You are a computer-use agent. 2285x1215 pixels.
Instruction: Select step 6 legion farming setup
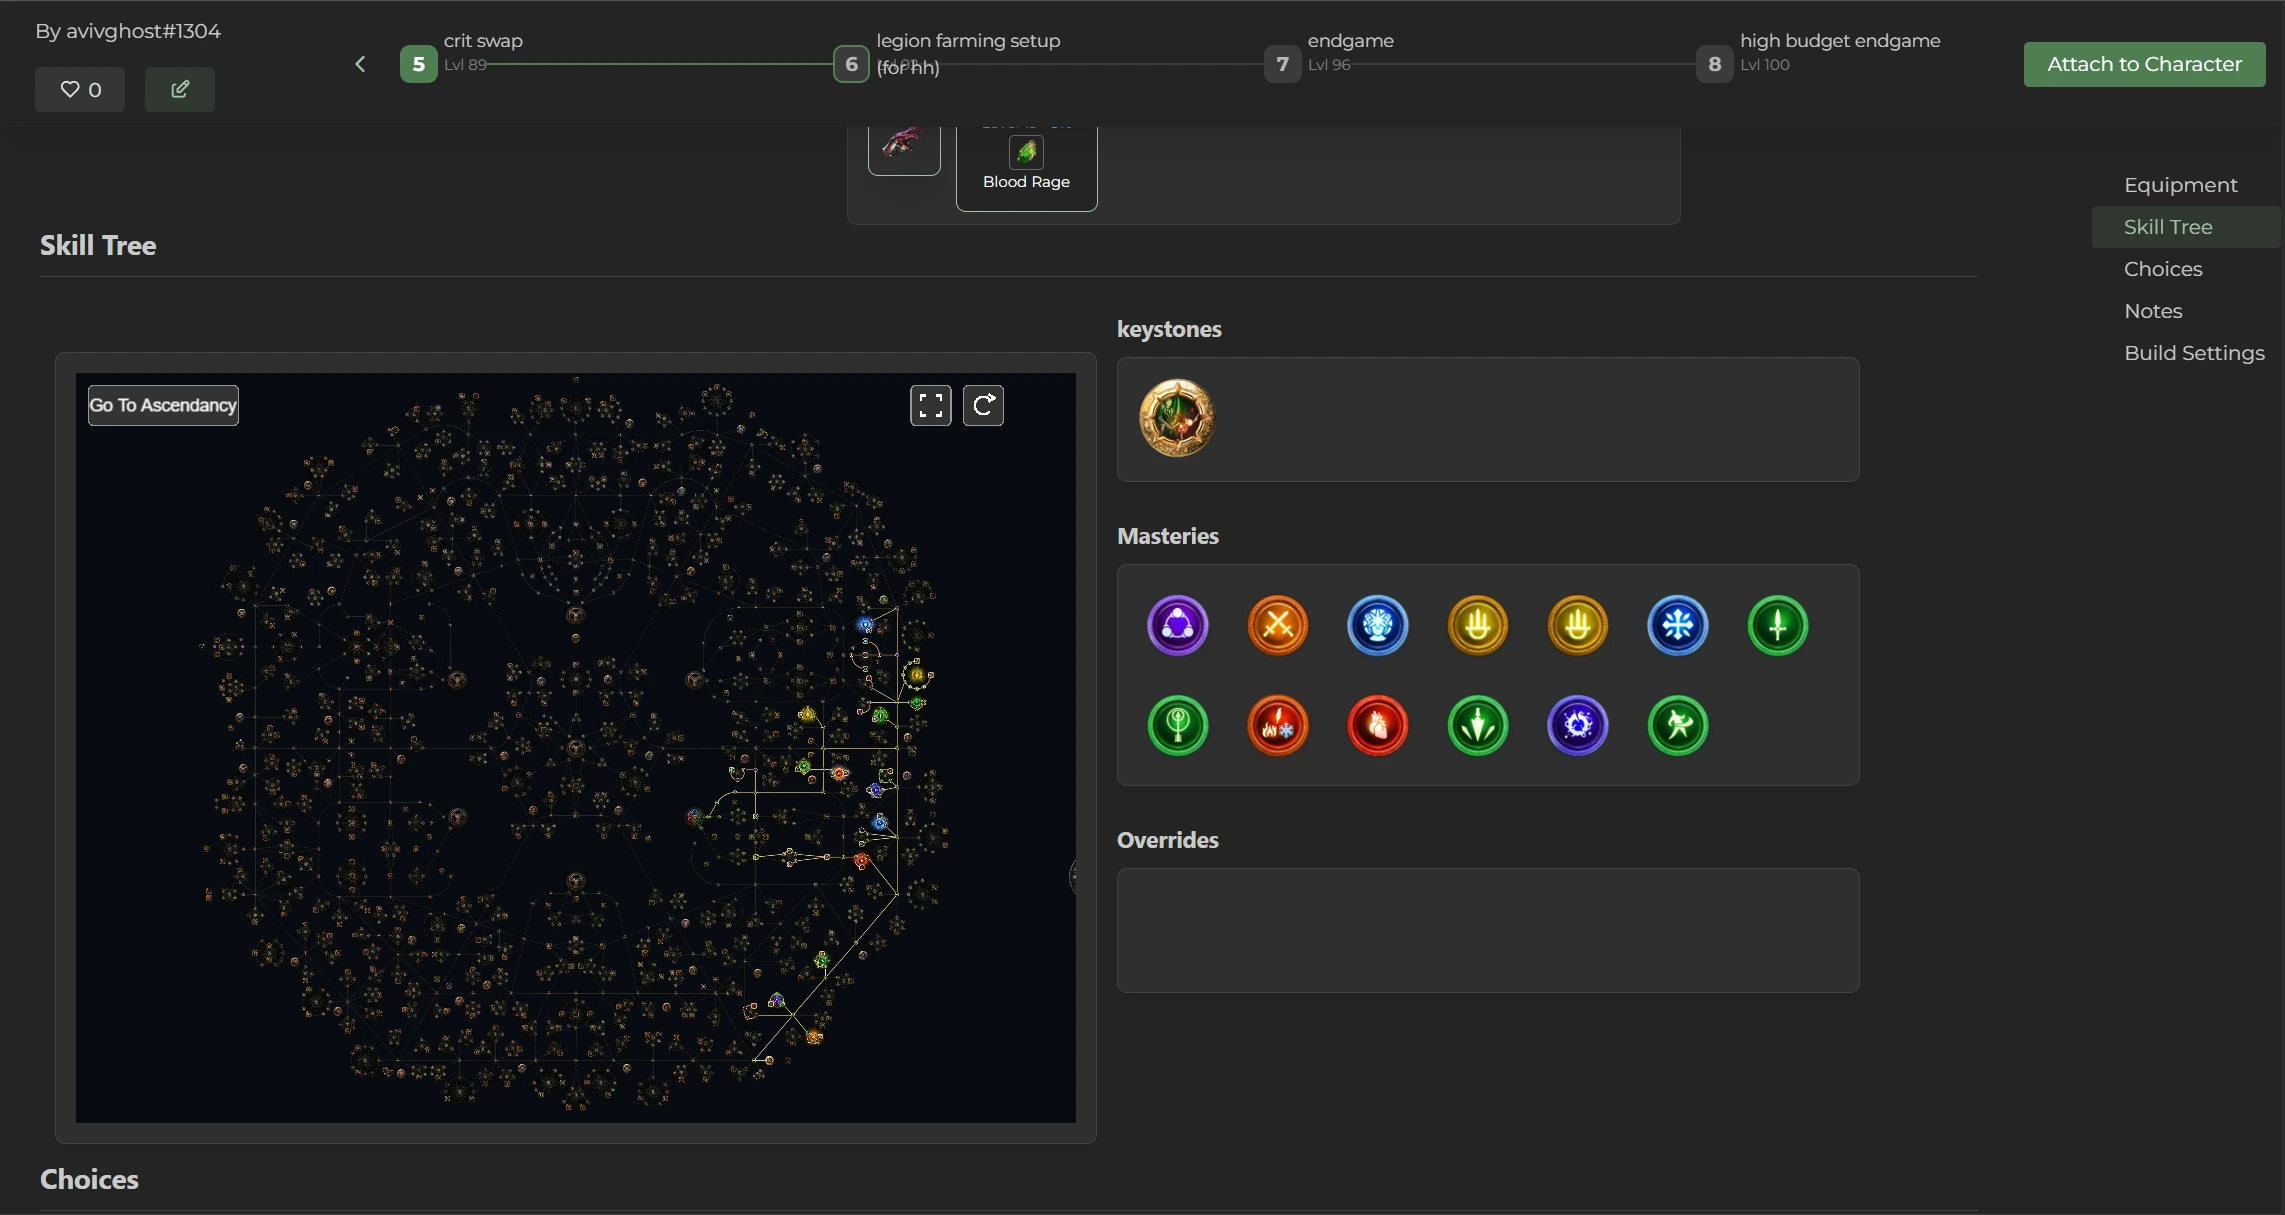[851, 65]
